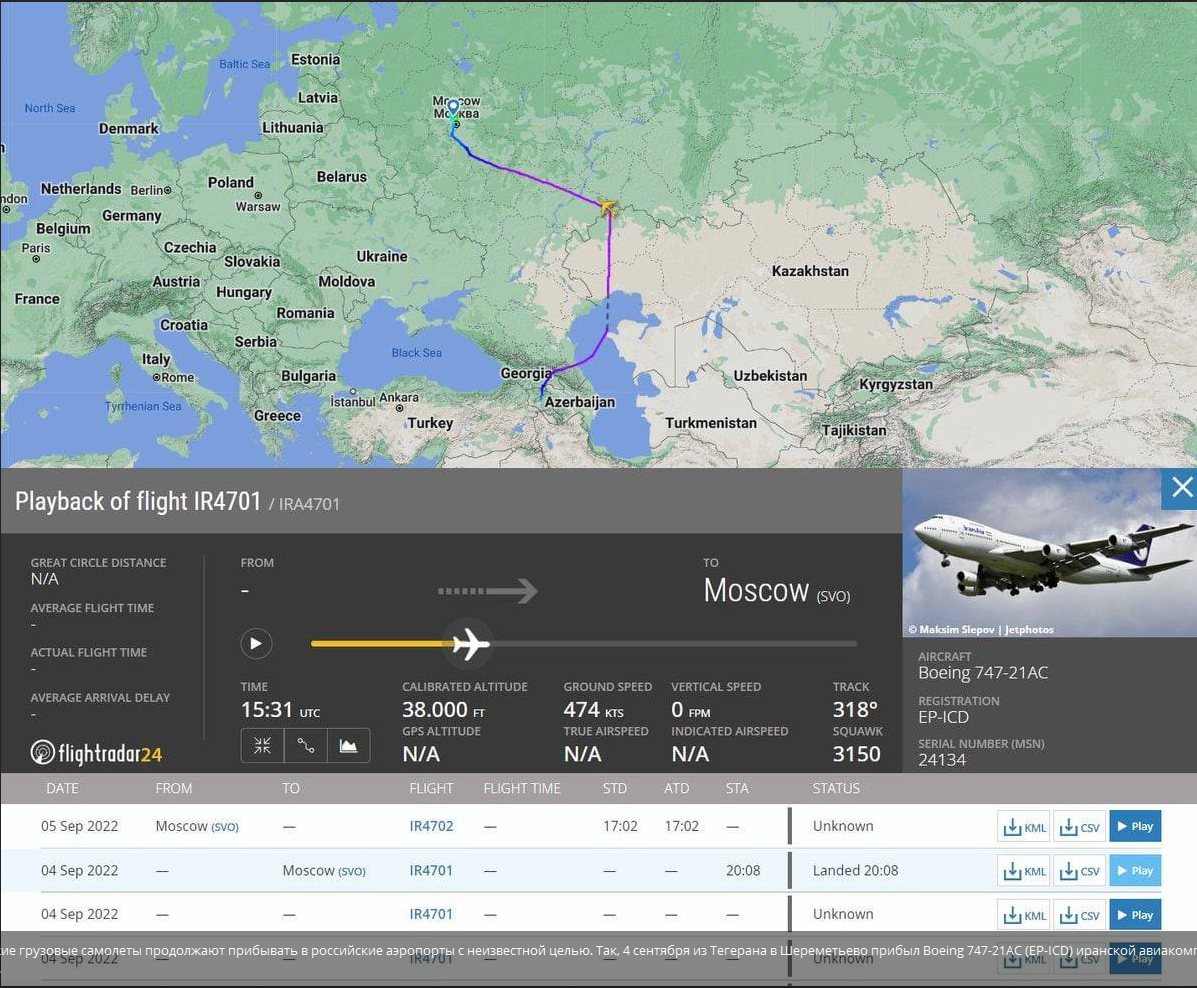Screen dimensions: 1197x988
Task: Open the IR4702 flight link
Action: click(x=431, y=826)
